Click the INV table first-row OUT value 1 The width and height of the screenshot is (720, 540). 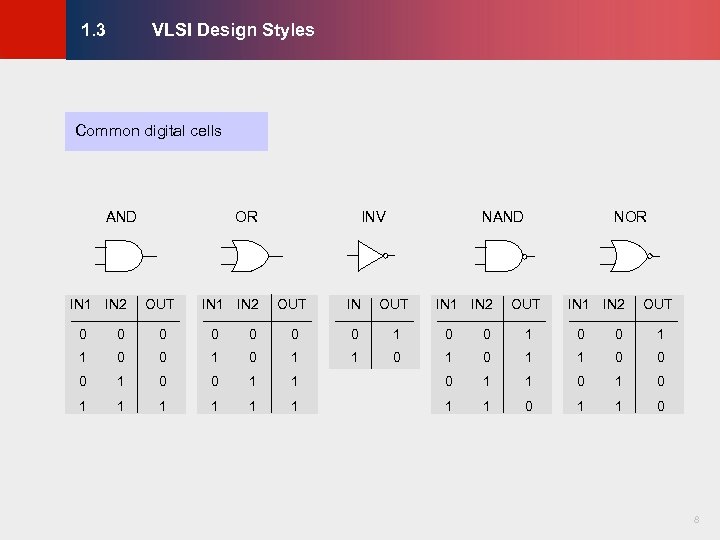[396, 334]
